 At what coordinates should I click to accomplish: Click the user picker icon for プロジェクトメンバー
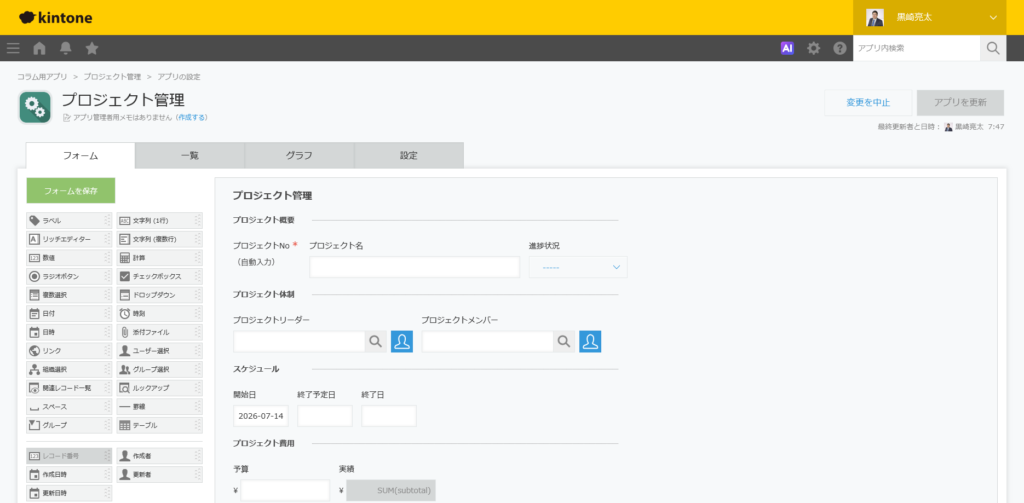point(590,342)
